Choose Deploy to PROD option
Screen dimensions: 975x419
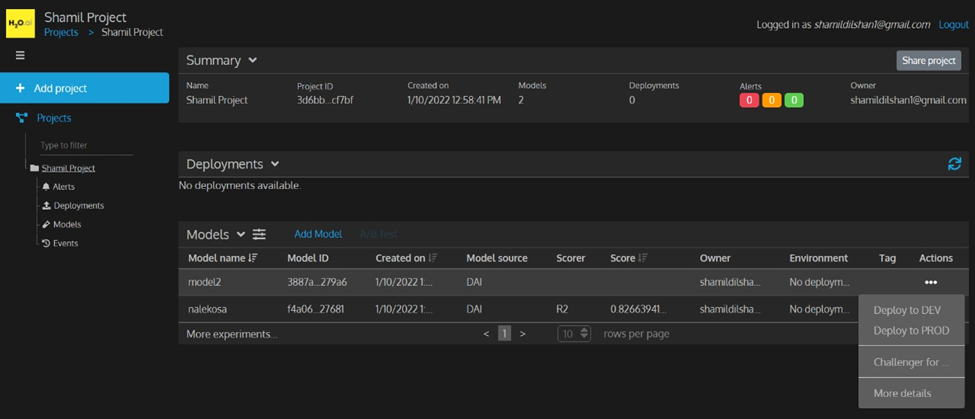coord(910,331)
